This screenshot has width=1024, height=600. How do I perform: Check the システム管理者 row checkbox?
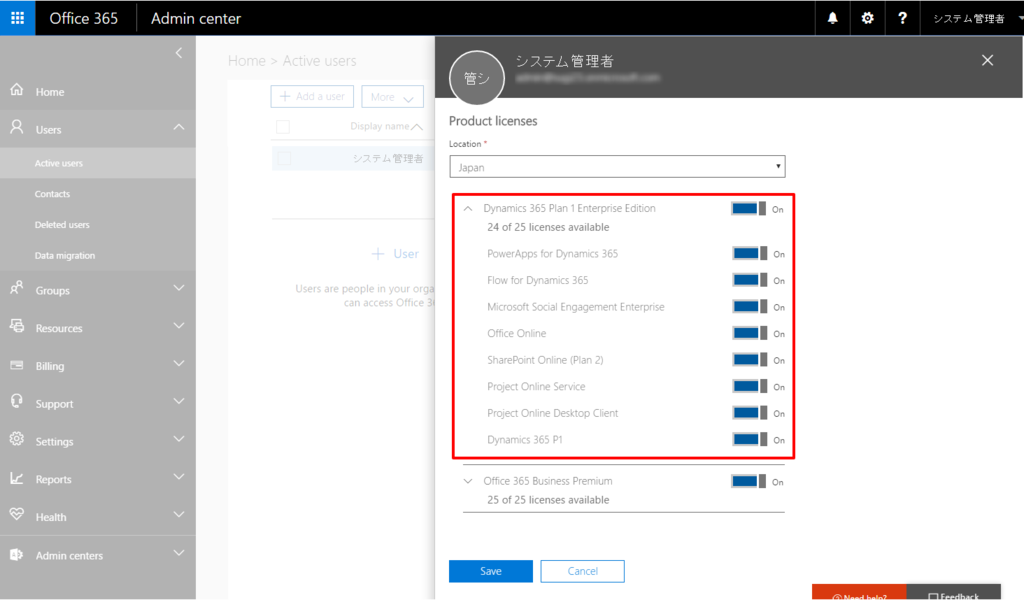pyautogui.click(x=284, y=158)
